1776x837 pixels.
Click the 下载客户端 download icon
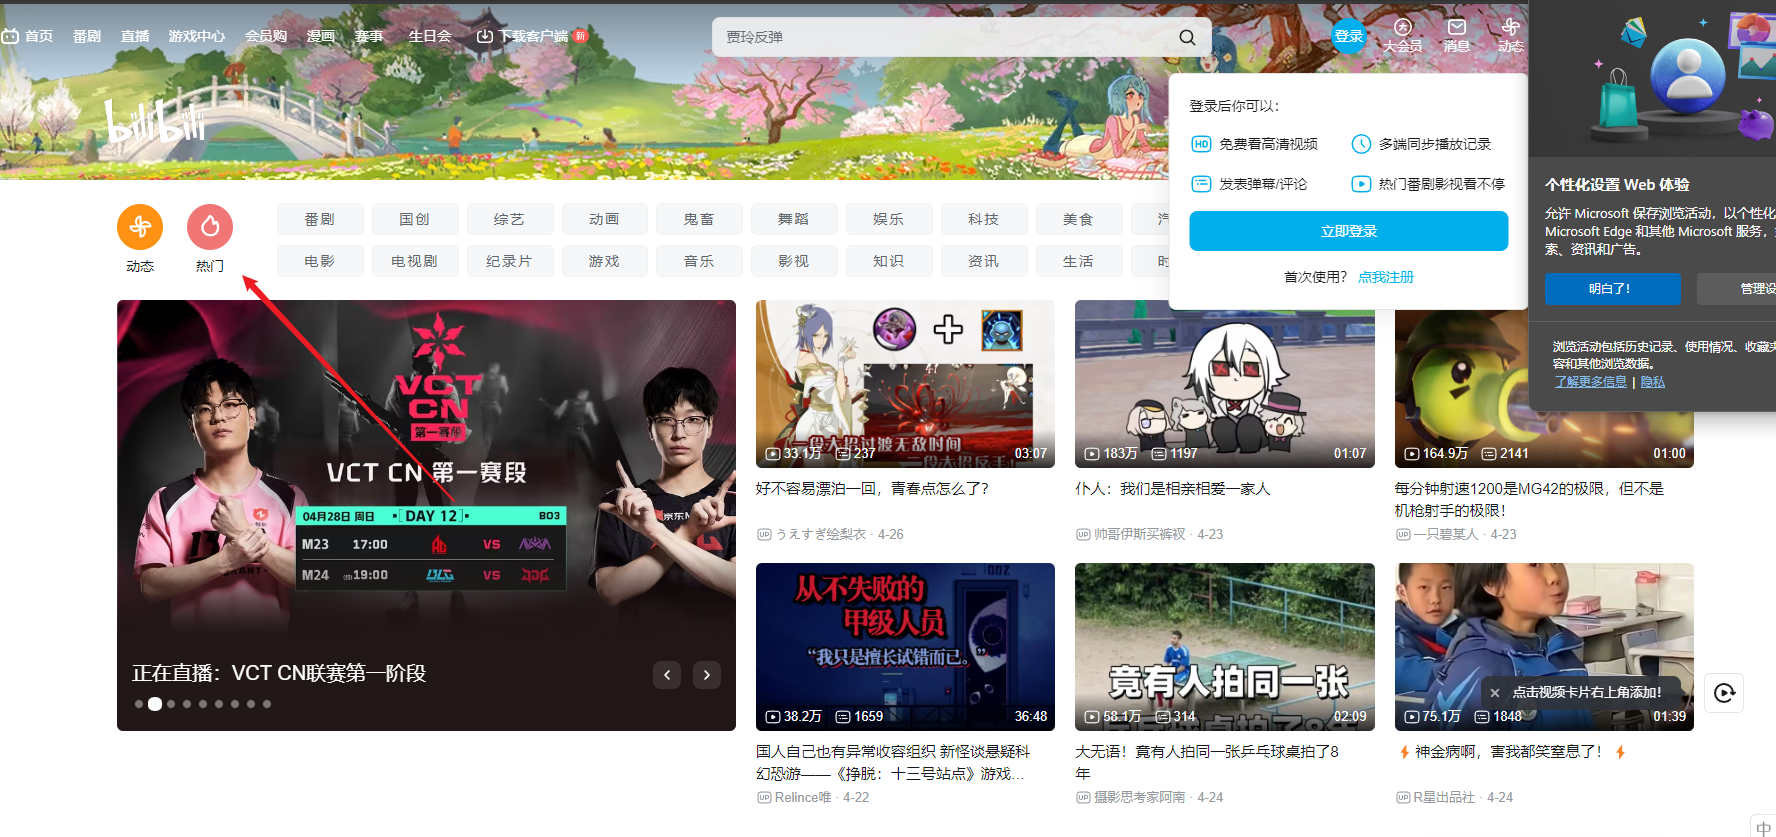[x=484, y=36]
